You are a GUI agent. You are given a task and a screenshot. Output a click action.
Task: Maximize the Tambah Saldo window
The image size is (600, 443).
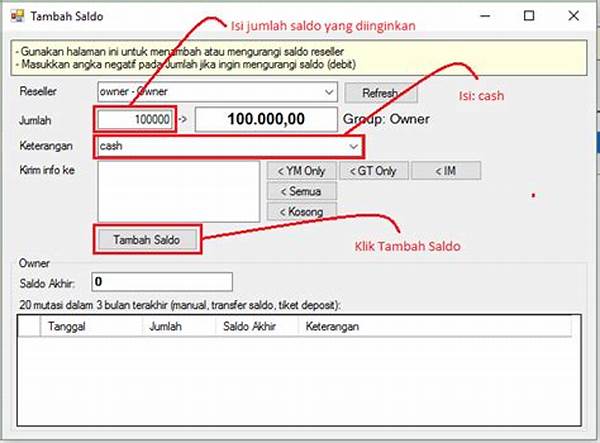pos(528,17)
